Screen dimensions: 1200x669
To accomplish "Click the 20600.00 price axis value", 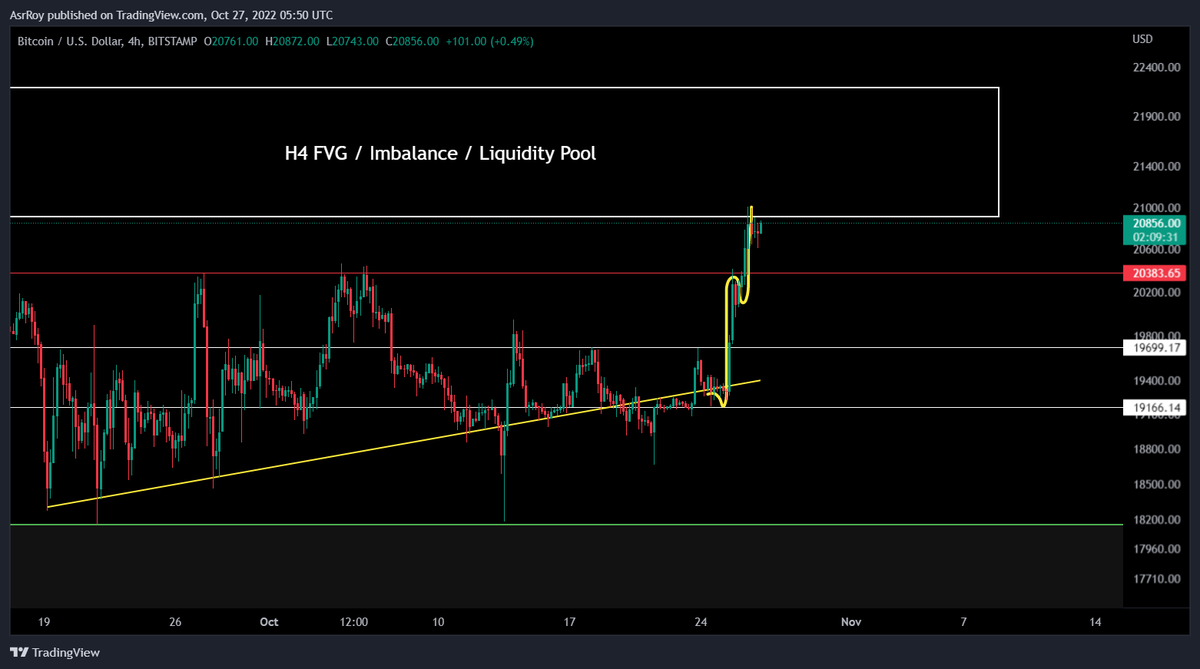I will point(1156,250).
